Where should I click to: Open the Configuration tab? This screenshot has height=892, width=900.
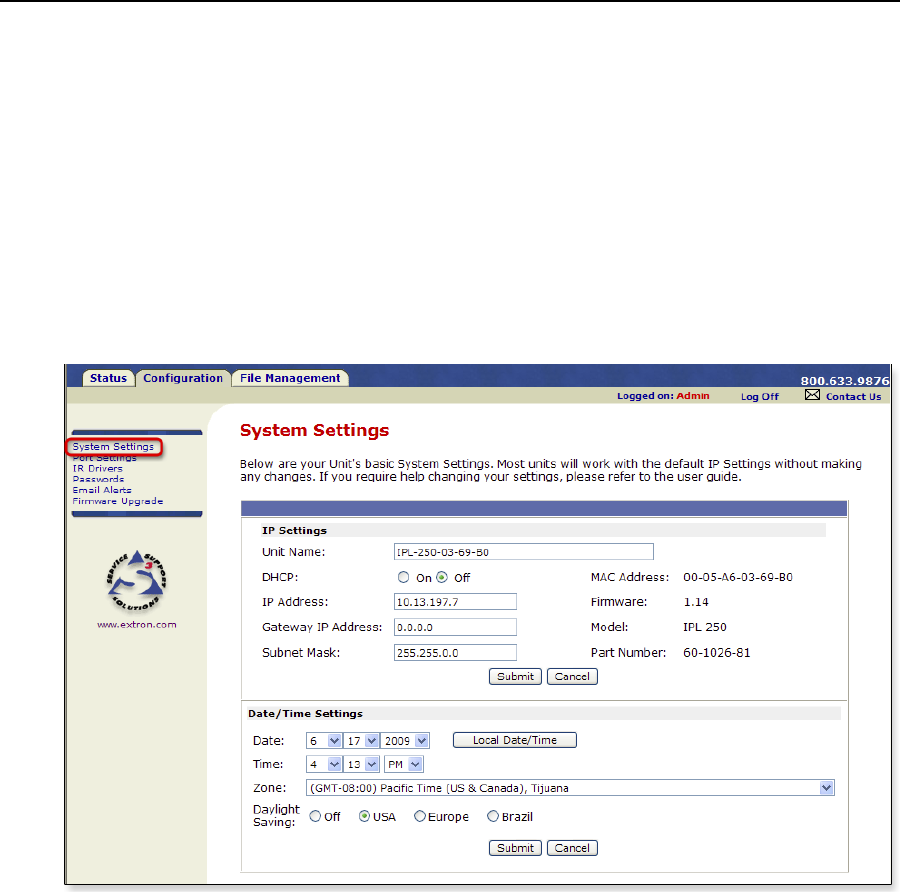(183, 378)
